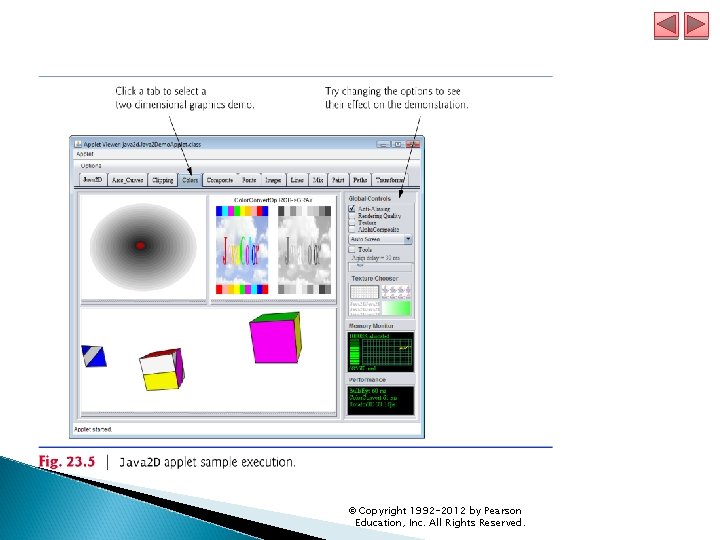This screenshot has height=540, width=720.
Task: Select the green gradient texture swatch
Action: [x=397, y=308]
